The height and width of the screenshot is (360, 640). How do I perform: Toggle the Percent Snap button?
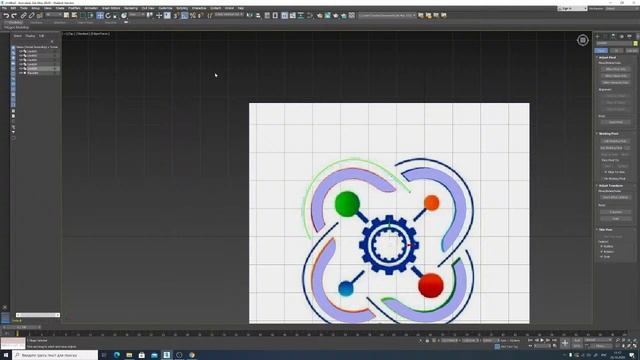tap(193, 16)
